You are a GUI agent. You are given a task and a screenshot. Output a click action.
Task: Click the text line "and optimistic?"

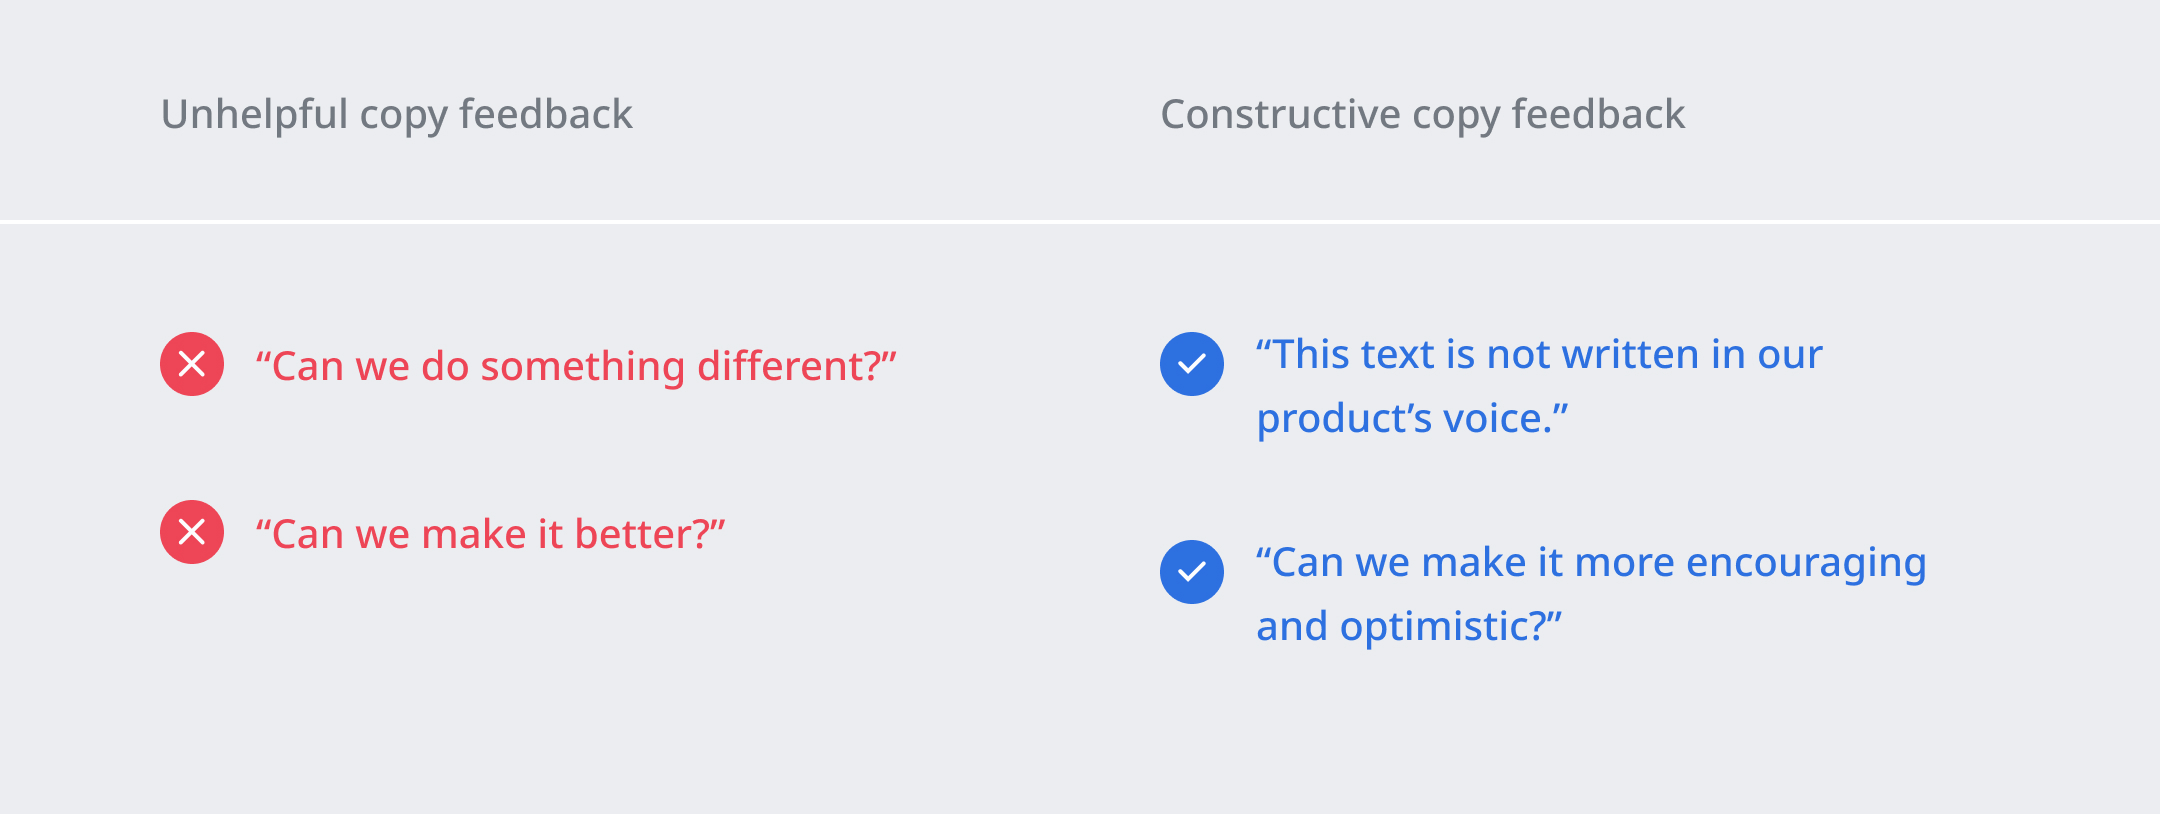coord(1408,626)
